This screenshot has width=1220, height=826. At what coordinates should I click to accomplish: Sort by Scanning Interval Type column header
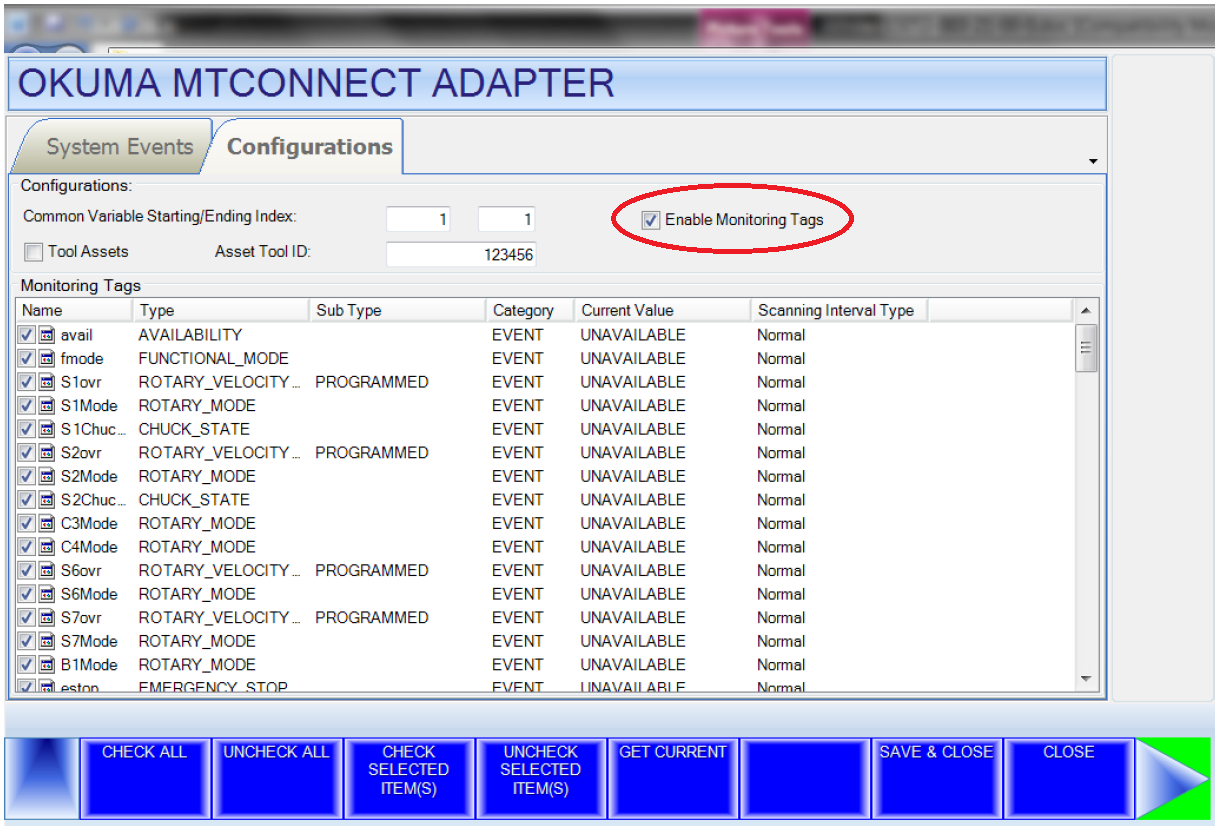[x=839, y=310]
